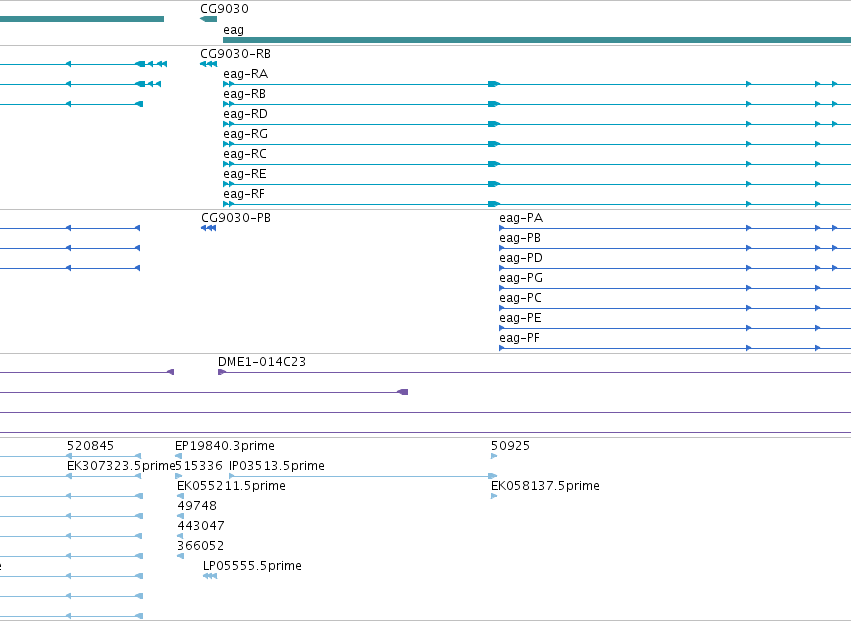The height and width of the screenshot is (621, 851).
Task: Click the eag-PG protein label
Action: (x=521, y=278)
